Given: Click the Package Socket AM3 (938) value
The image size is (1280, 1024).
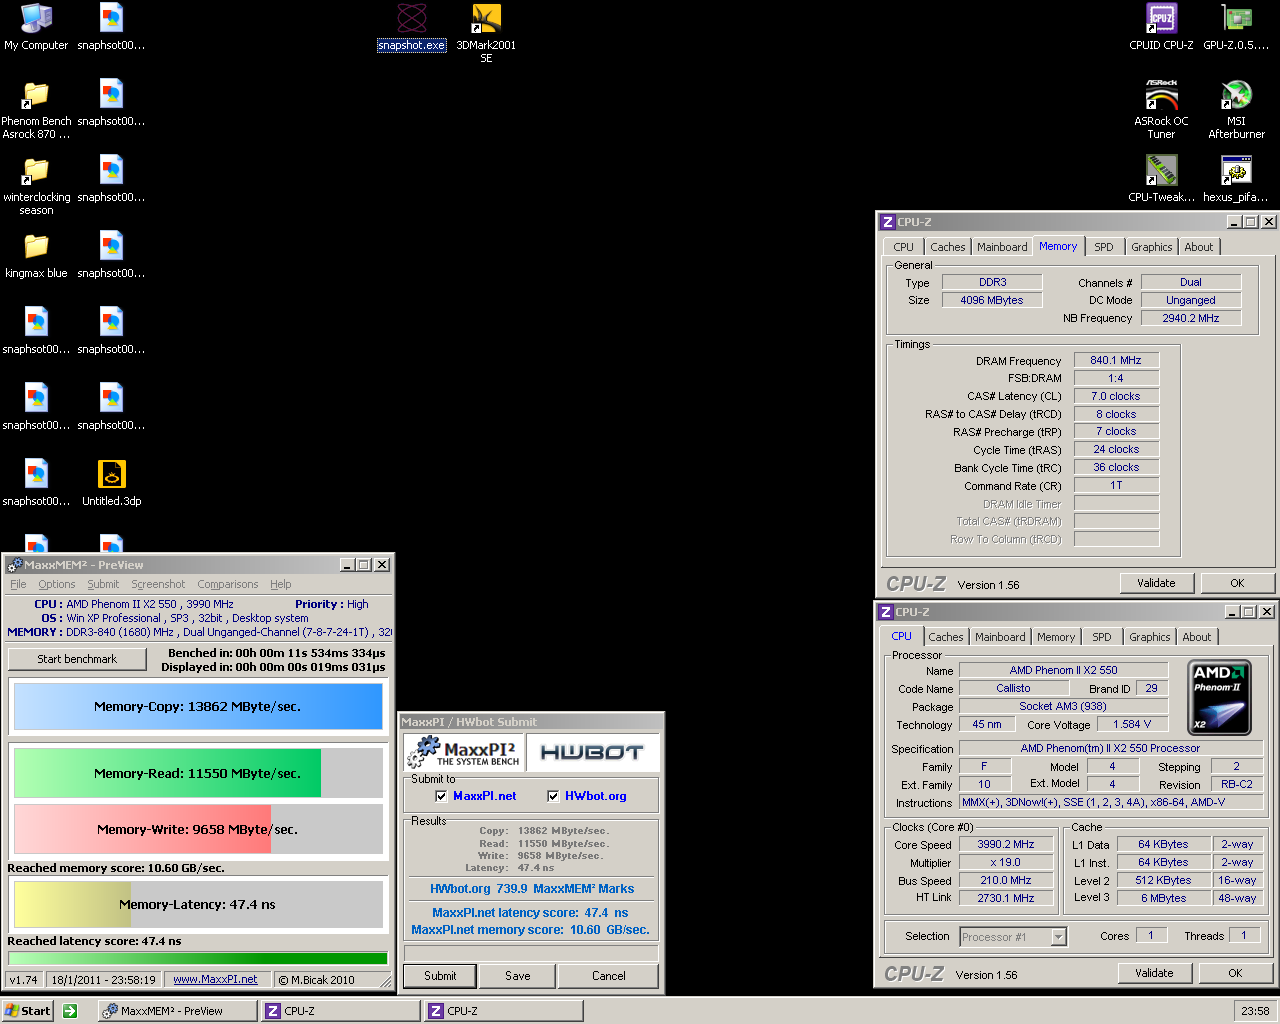Looking at the screenshot, I should point(1063,706).
